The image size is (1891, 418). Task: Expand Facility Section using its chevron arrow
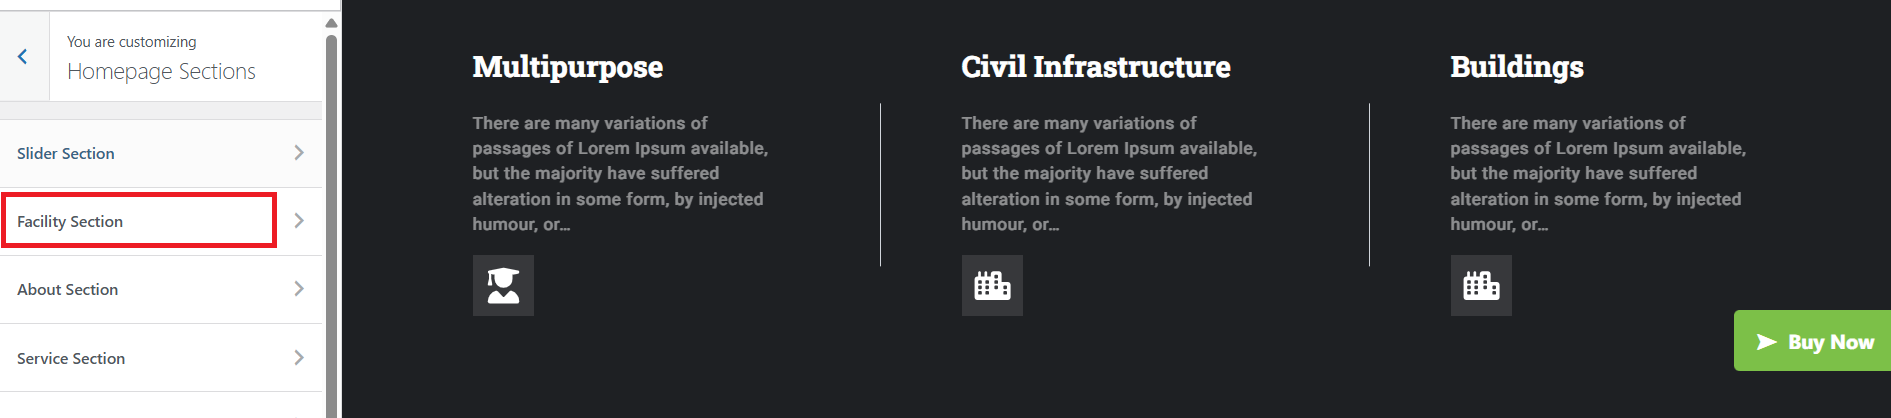point(299,221)
